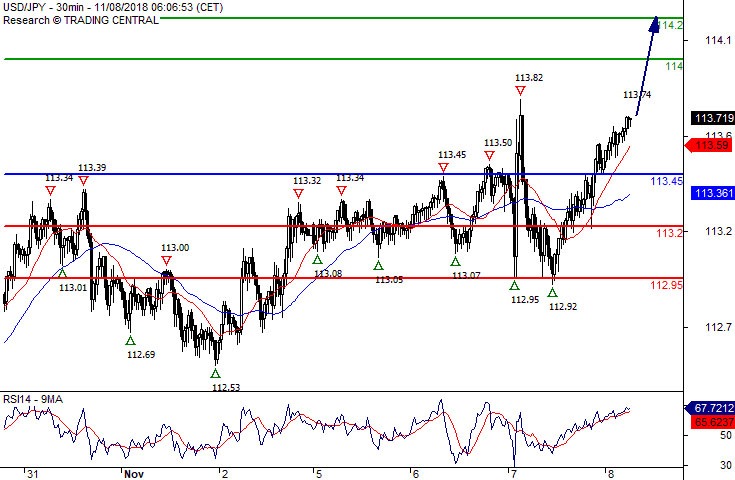Select the 113.07 trough price label

pyautogui.click(x=466, y=276)
